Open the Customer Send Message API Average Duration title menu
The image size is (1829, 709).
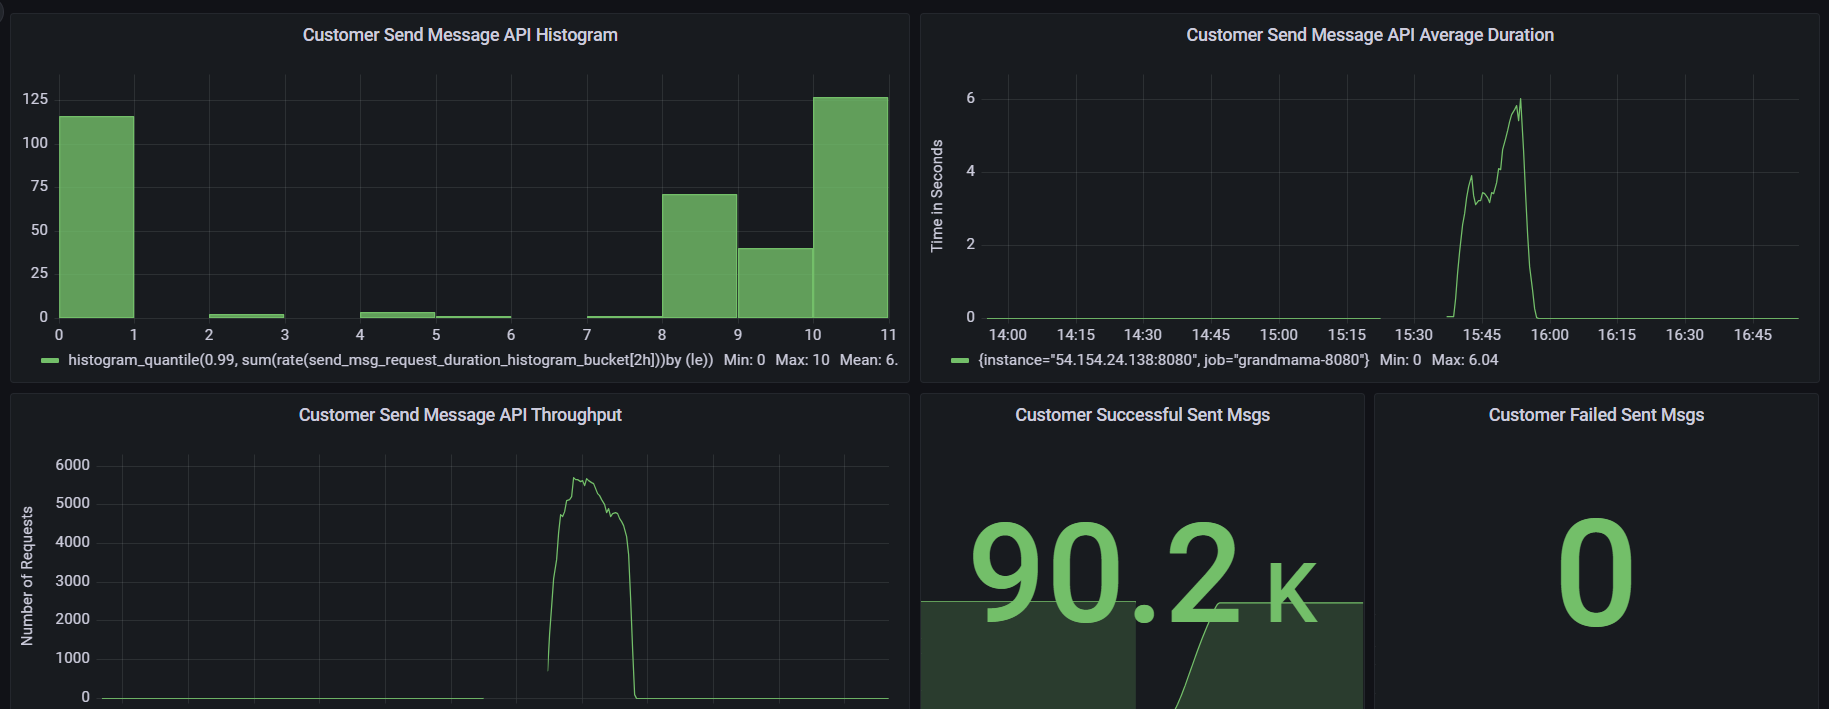click(x=1369, y=35)
